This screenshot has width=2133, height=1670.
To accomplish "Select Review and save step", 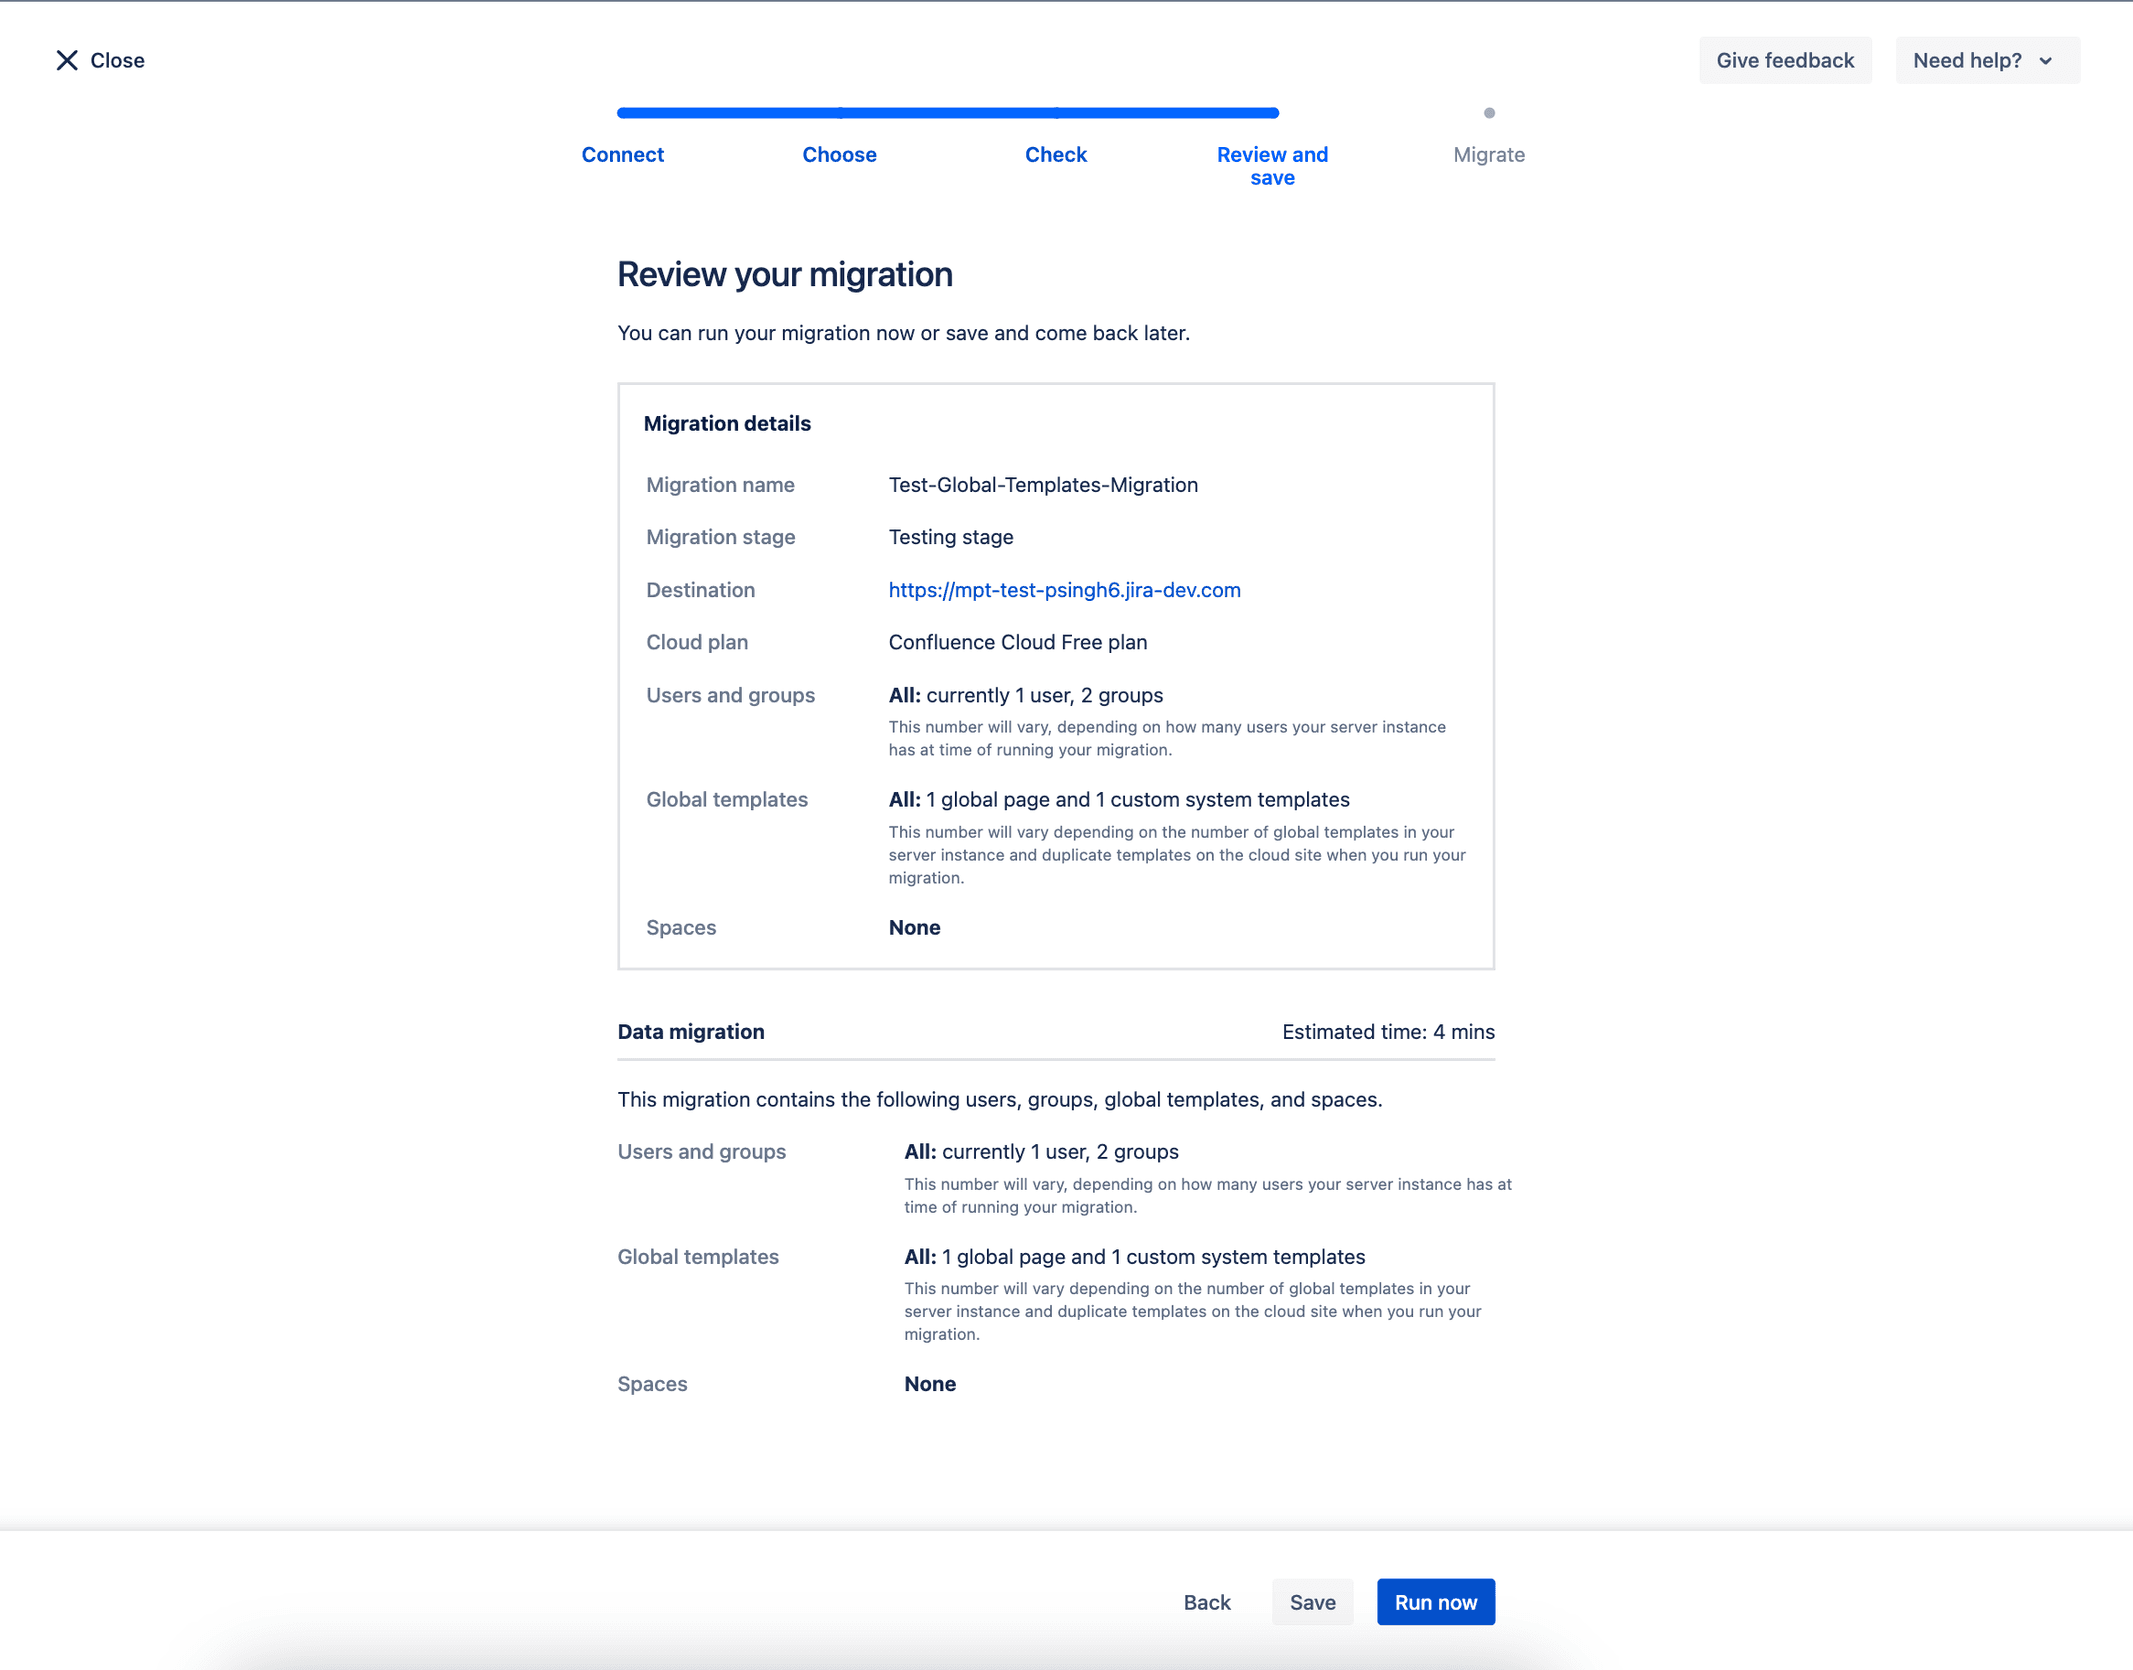I will (x=1272, y=166).
